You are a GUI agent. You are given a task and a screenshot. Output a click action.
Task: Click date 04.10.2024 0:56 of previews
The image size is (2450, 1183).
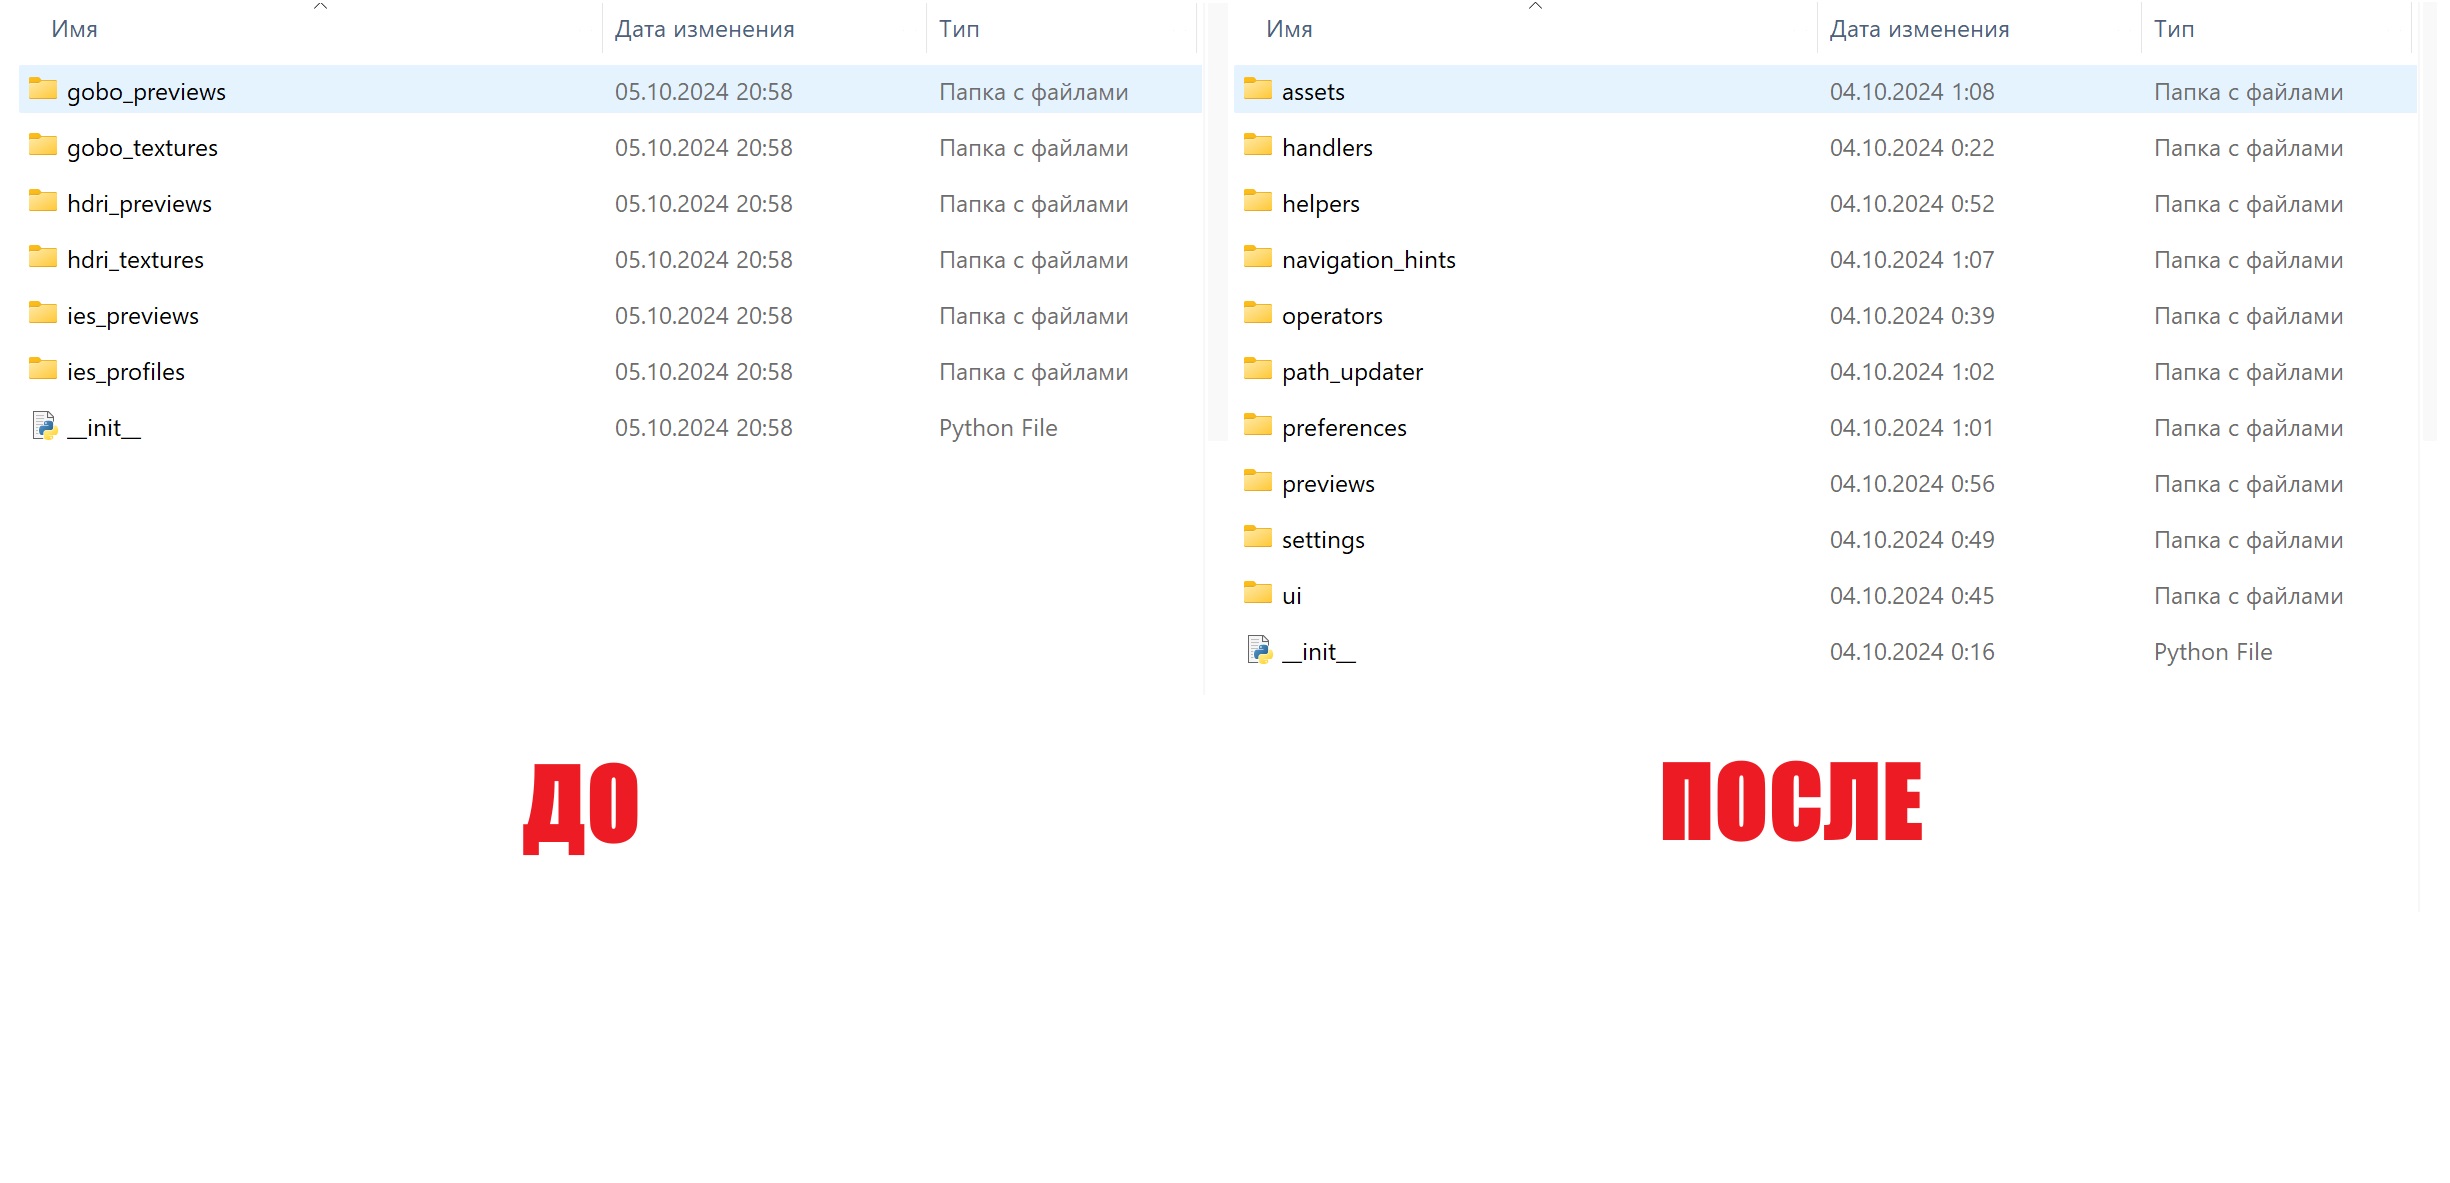coord(1912,484)
